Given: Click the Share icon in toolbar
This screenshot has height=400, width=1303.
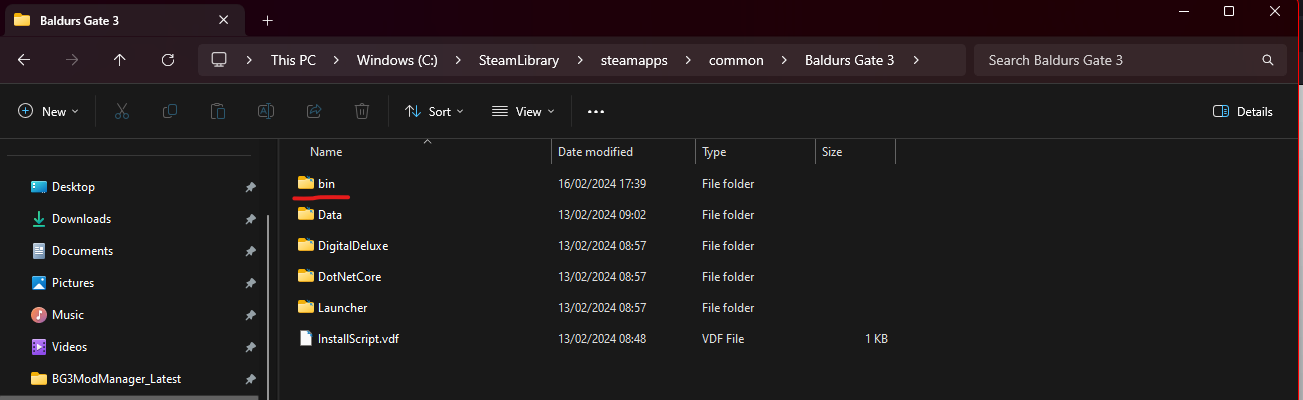Looking at the screenshot, I should tap(314, 112).
